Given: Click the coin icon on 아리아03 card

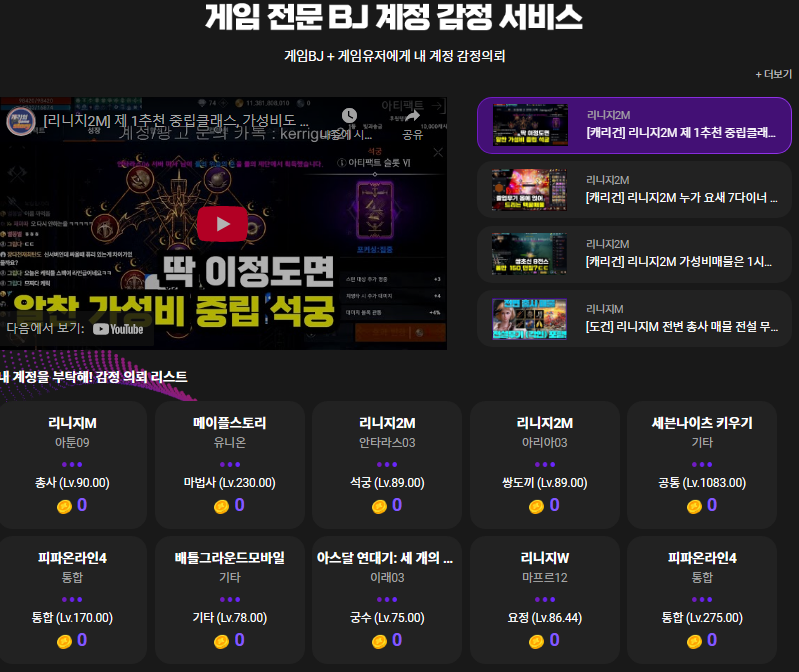Looking at the screenshot, I should coord(537,507).
